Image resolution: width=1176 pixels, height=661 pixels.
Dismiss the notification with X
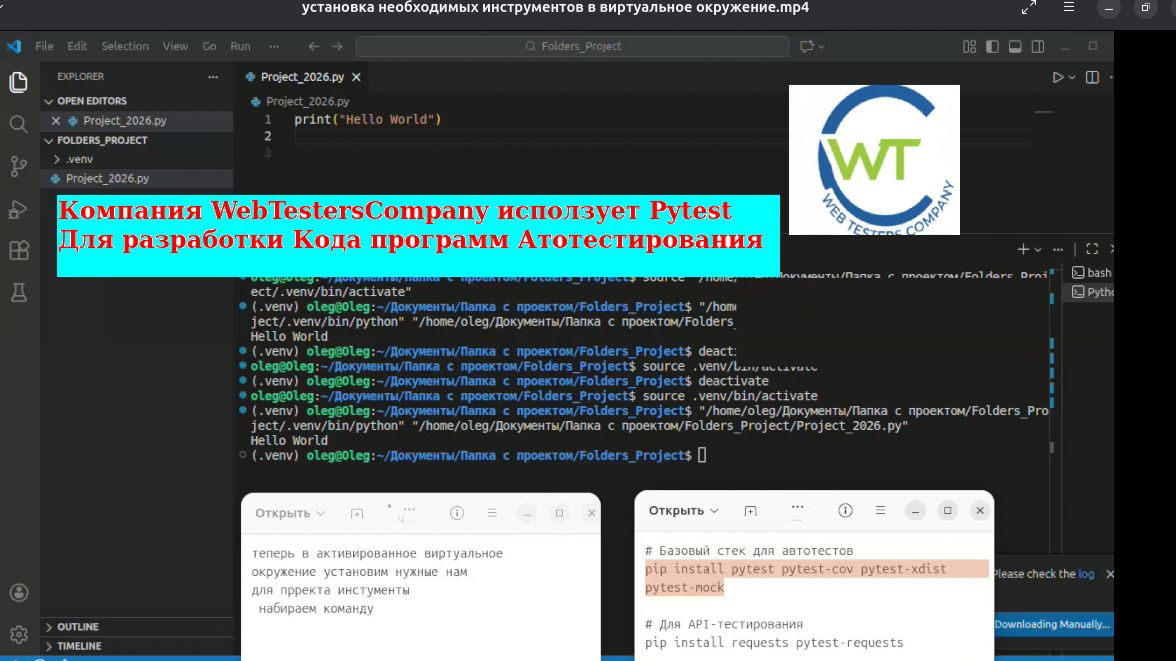(1110, 574)
